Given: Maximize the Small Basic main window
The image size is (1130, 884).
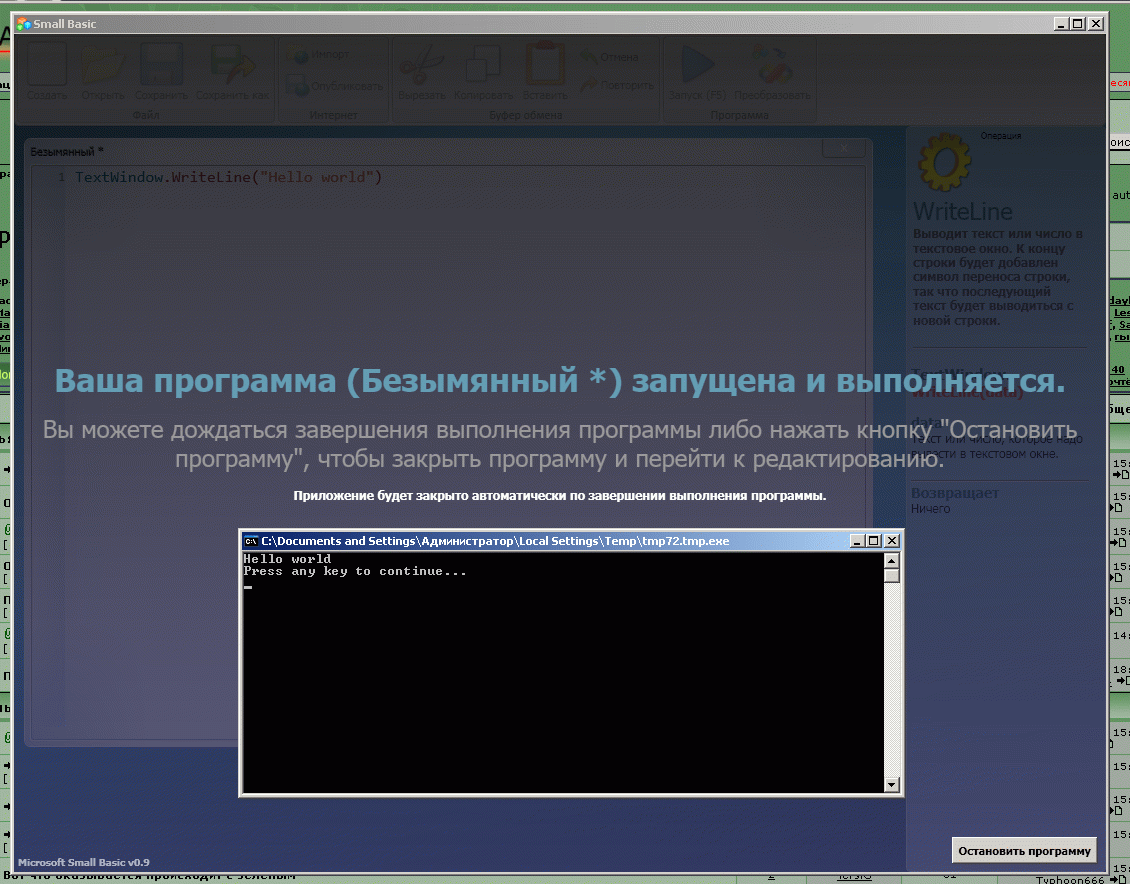Looking at the screenshot, I should click(x=1078, y=24).
